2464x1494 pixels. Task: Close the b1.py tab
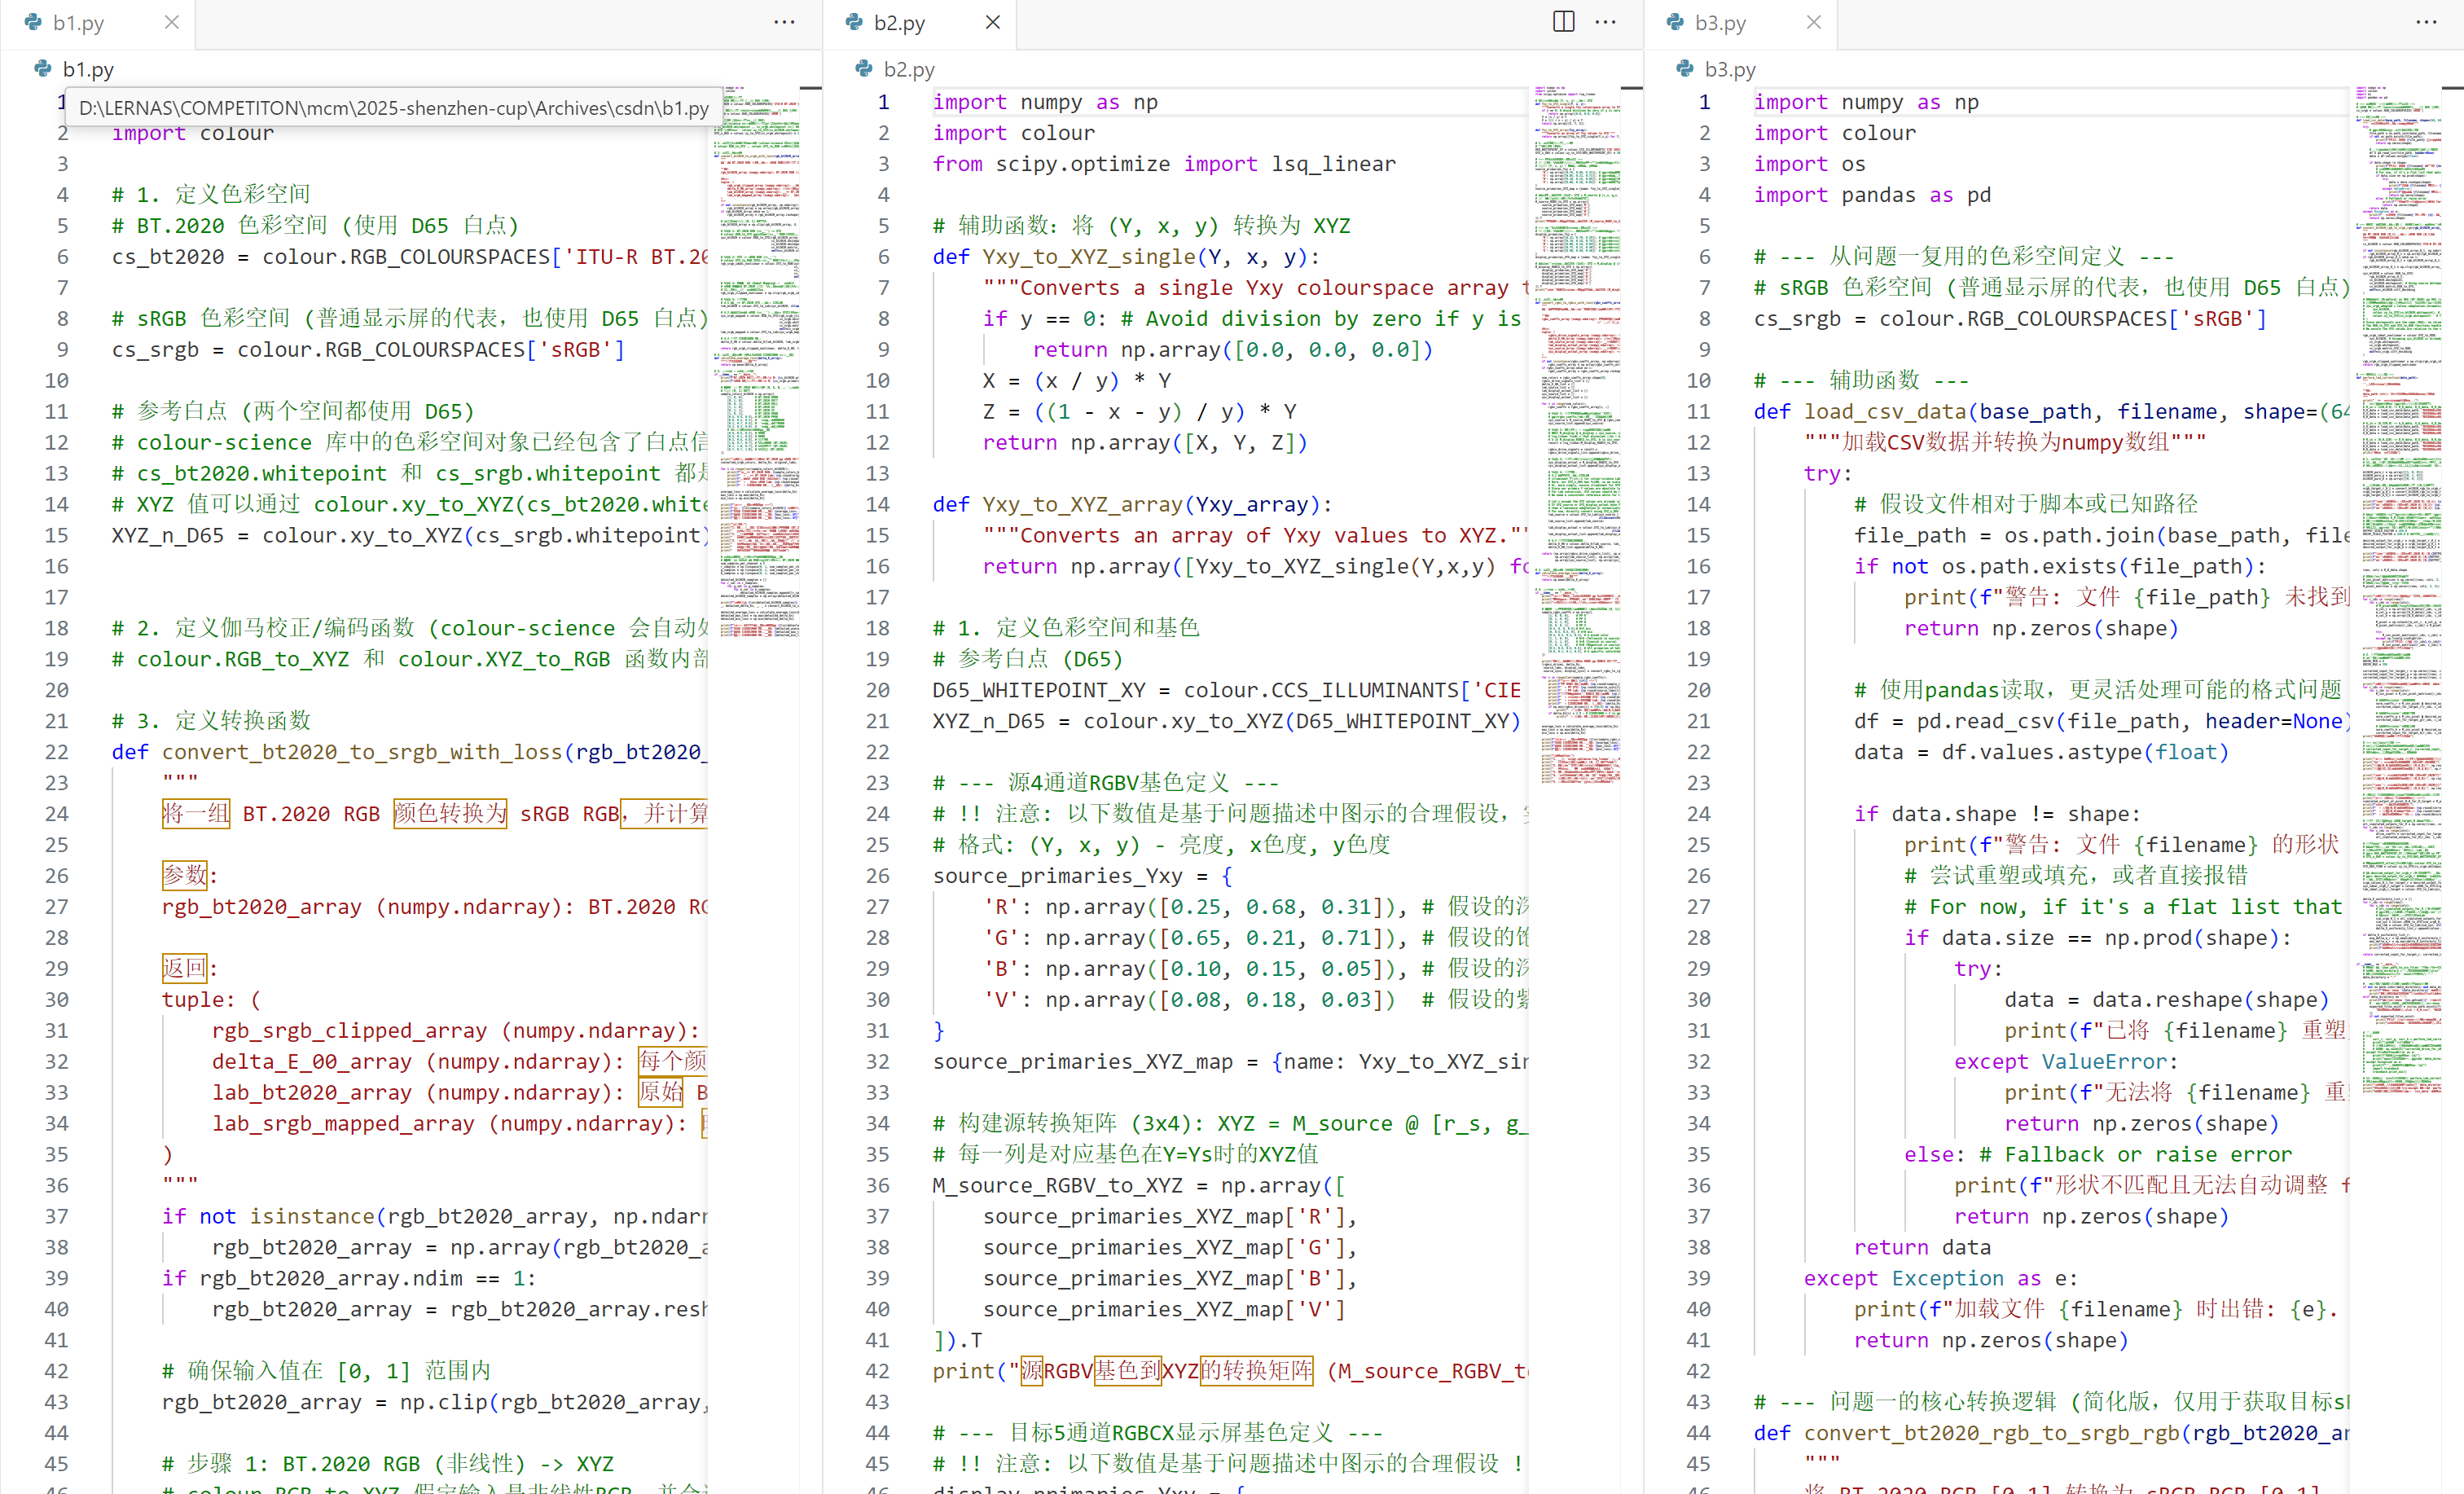point(172,22)
